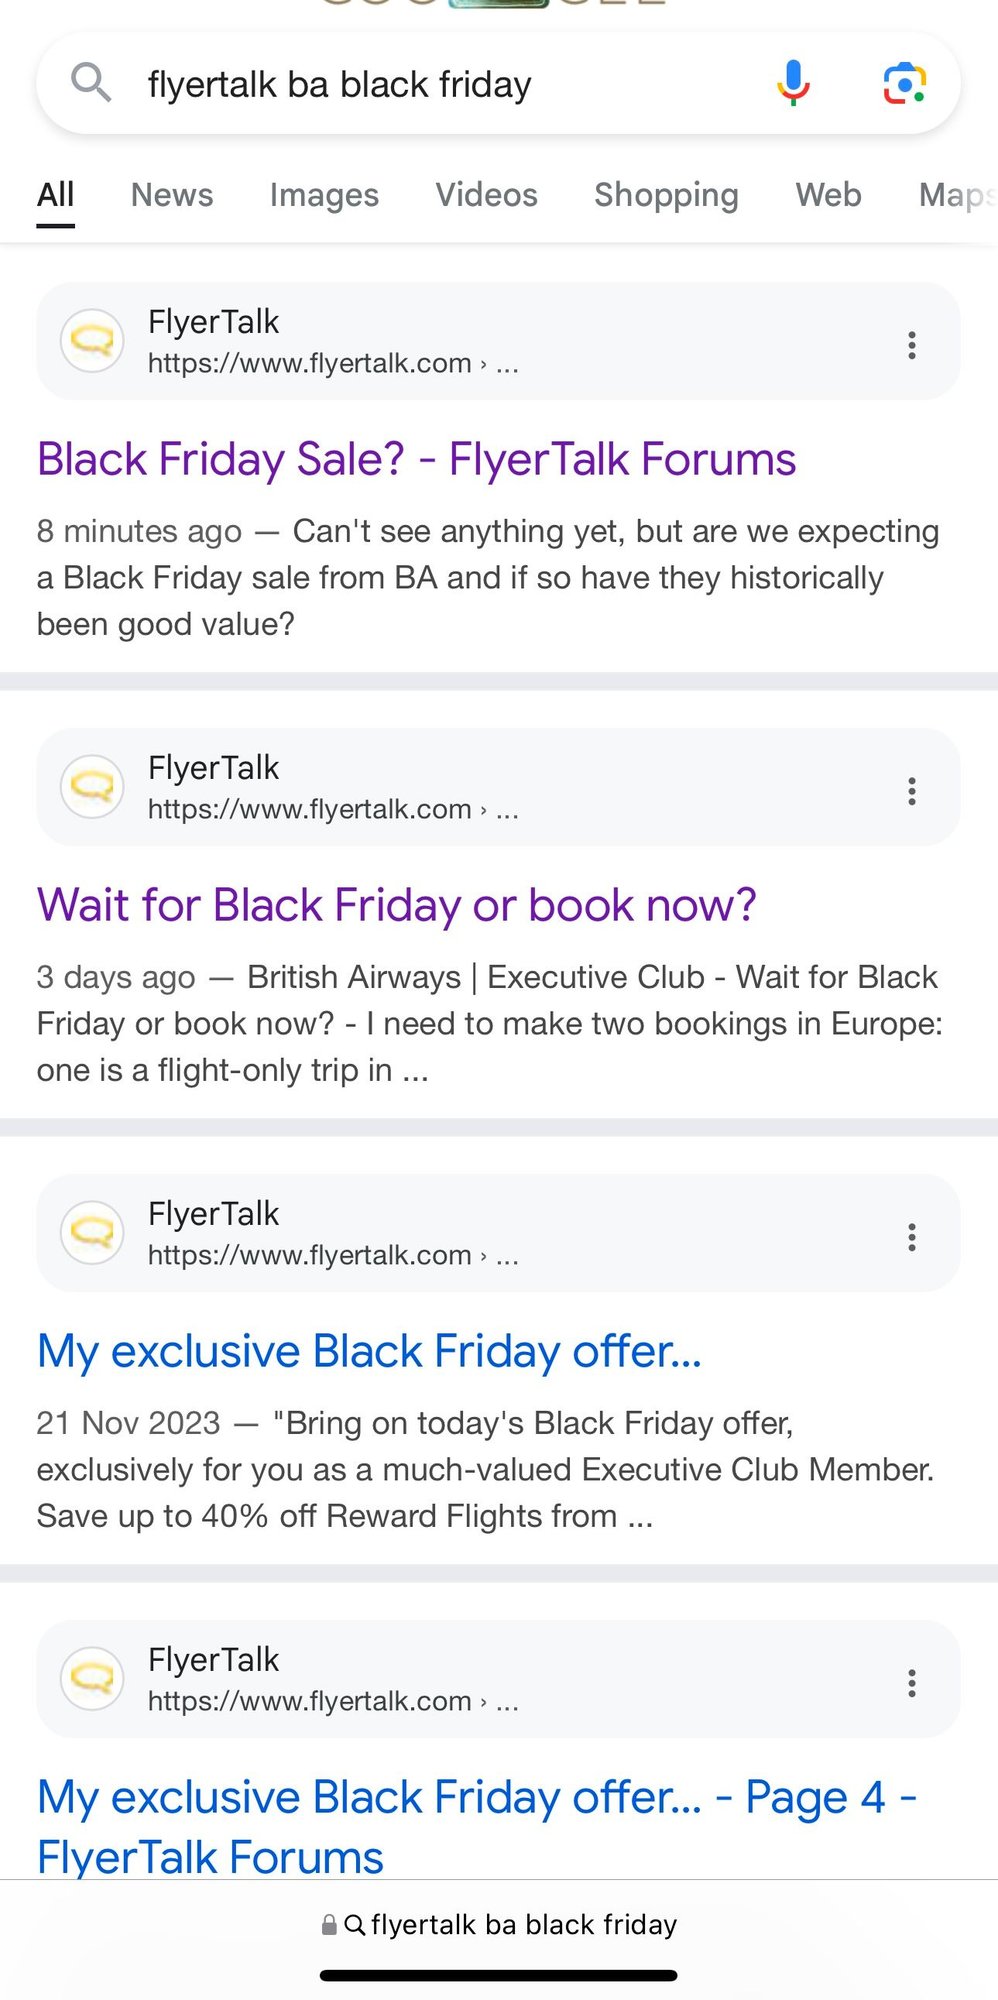998x2000 pixels.
Task: Open the three-dot menu on the last result
Action: [911, 1682]
